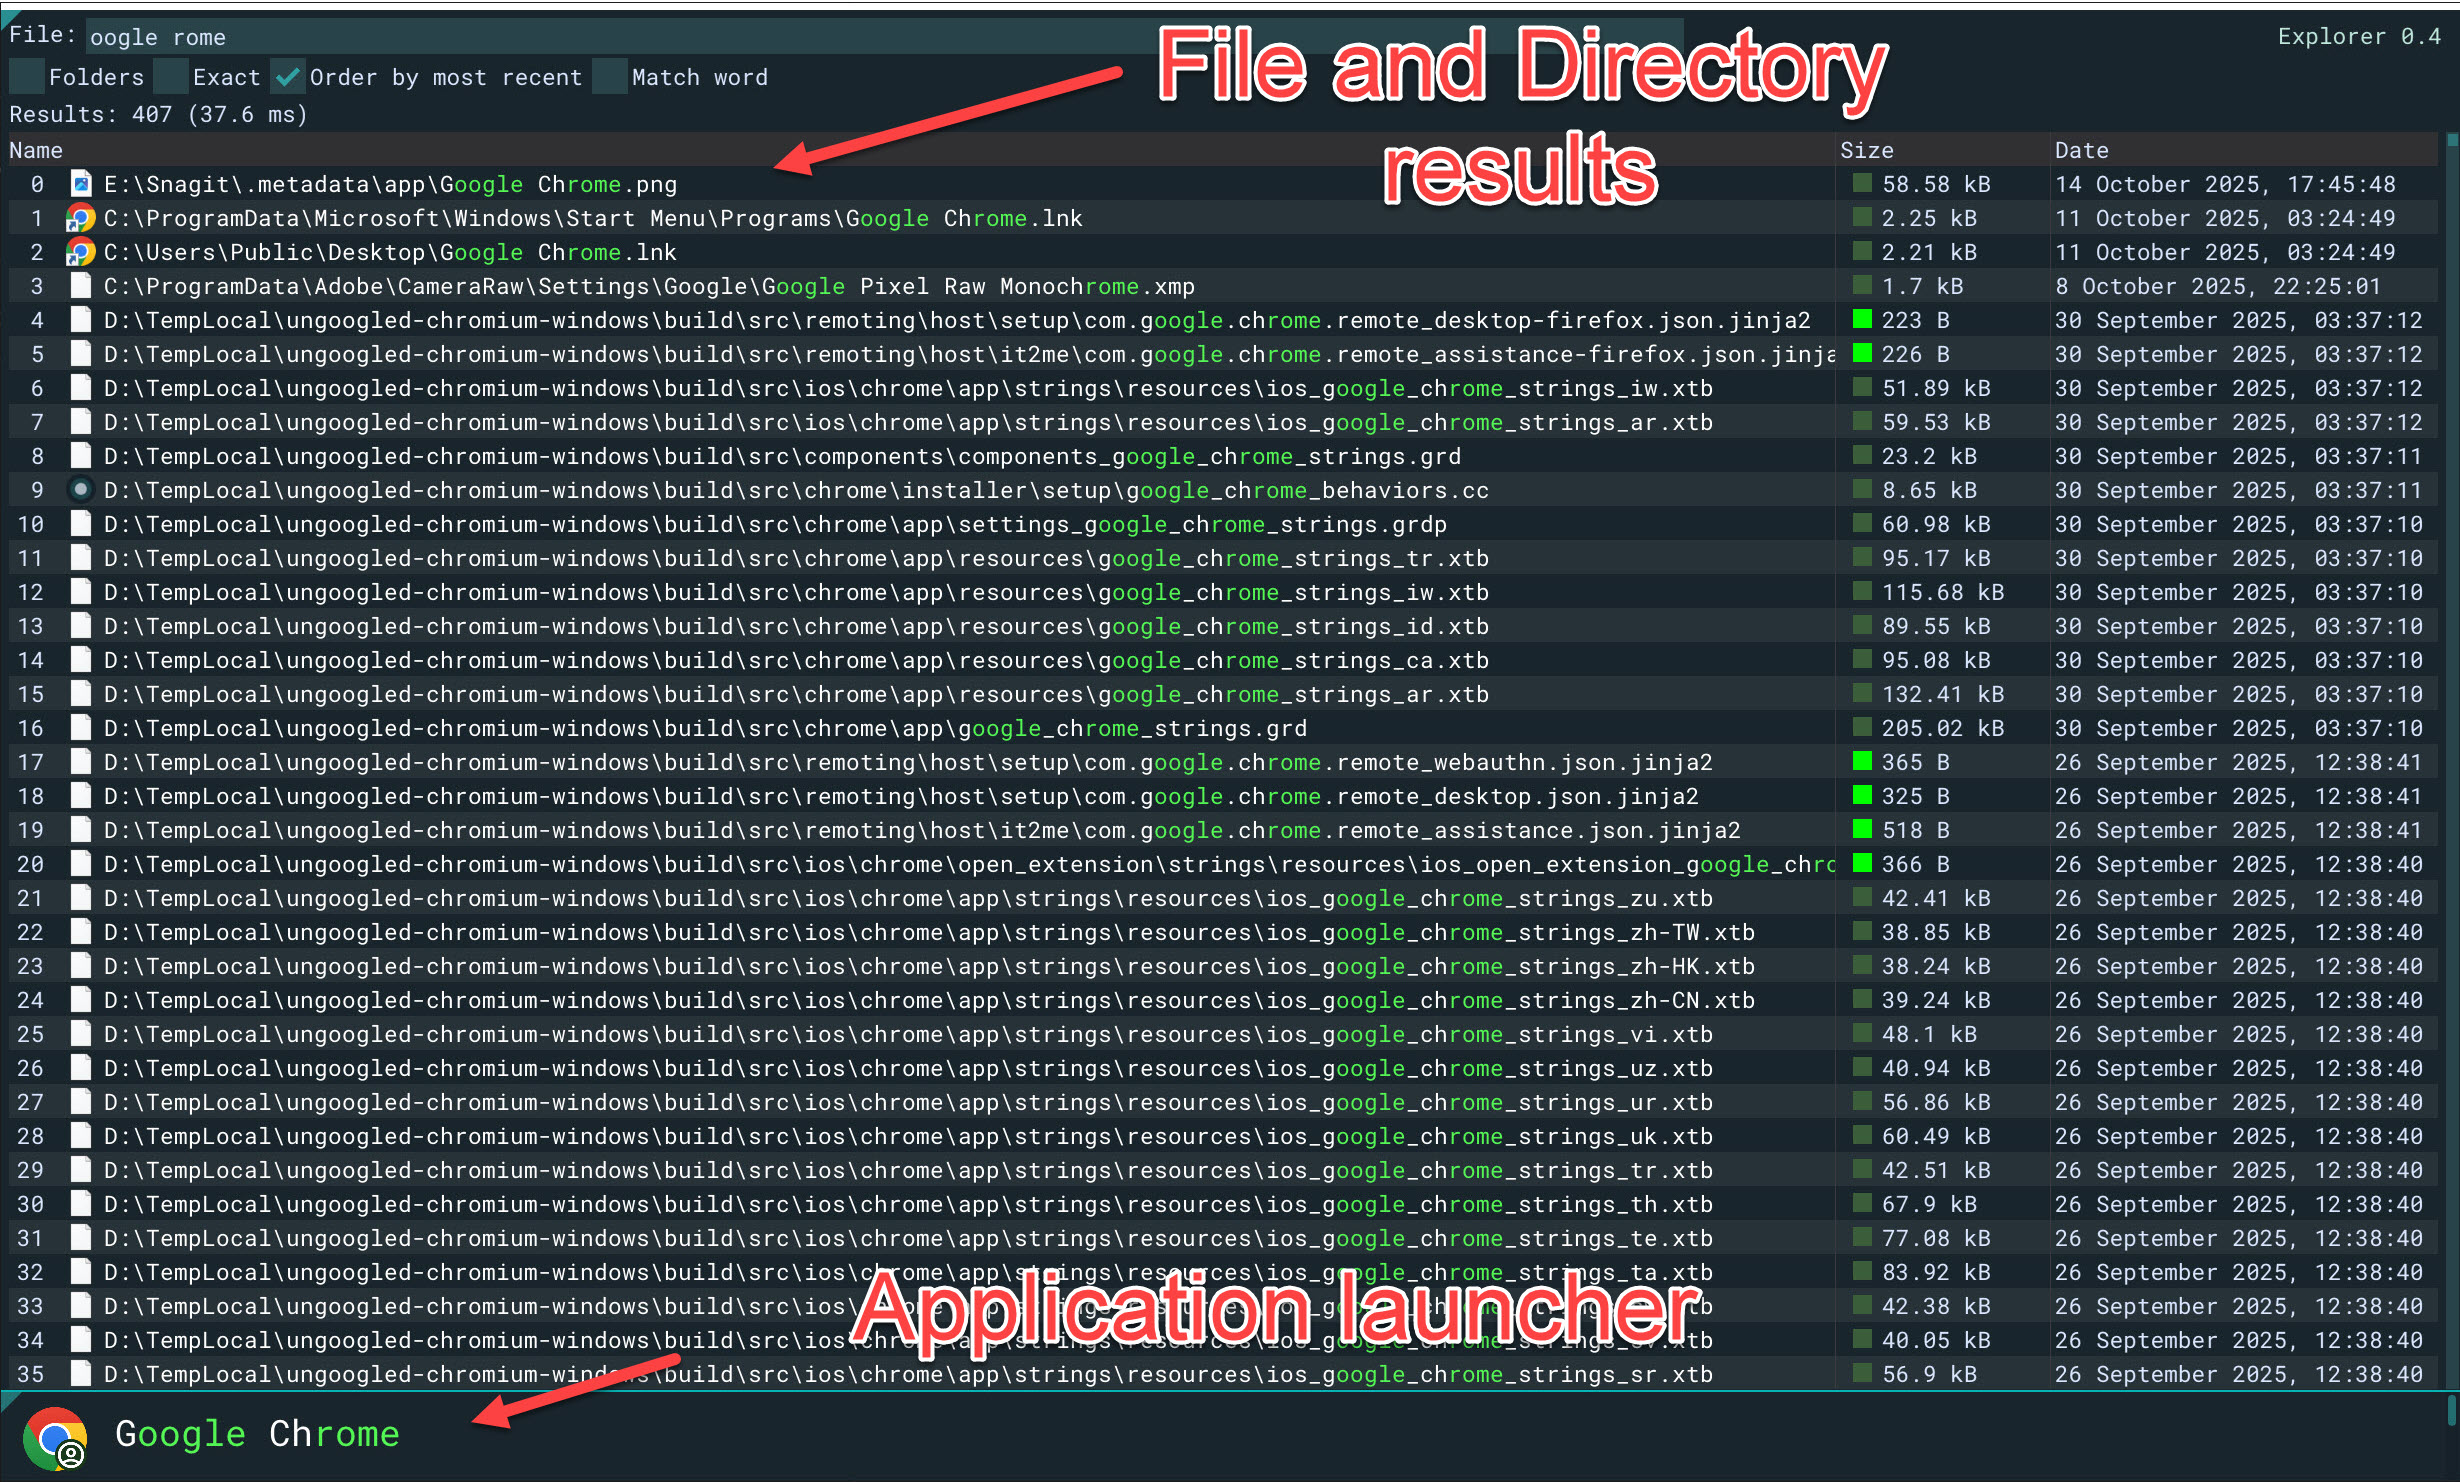Screen dimensions: 2460x1482
Task: Click the Chrome icon of the Public Desktop shortcut
Action: click(80, 252)
